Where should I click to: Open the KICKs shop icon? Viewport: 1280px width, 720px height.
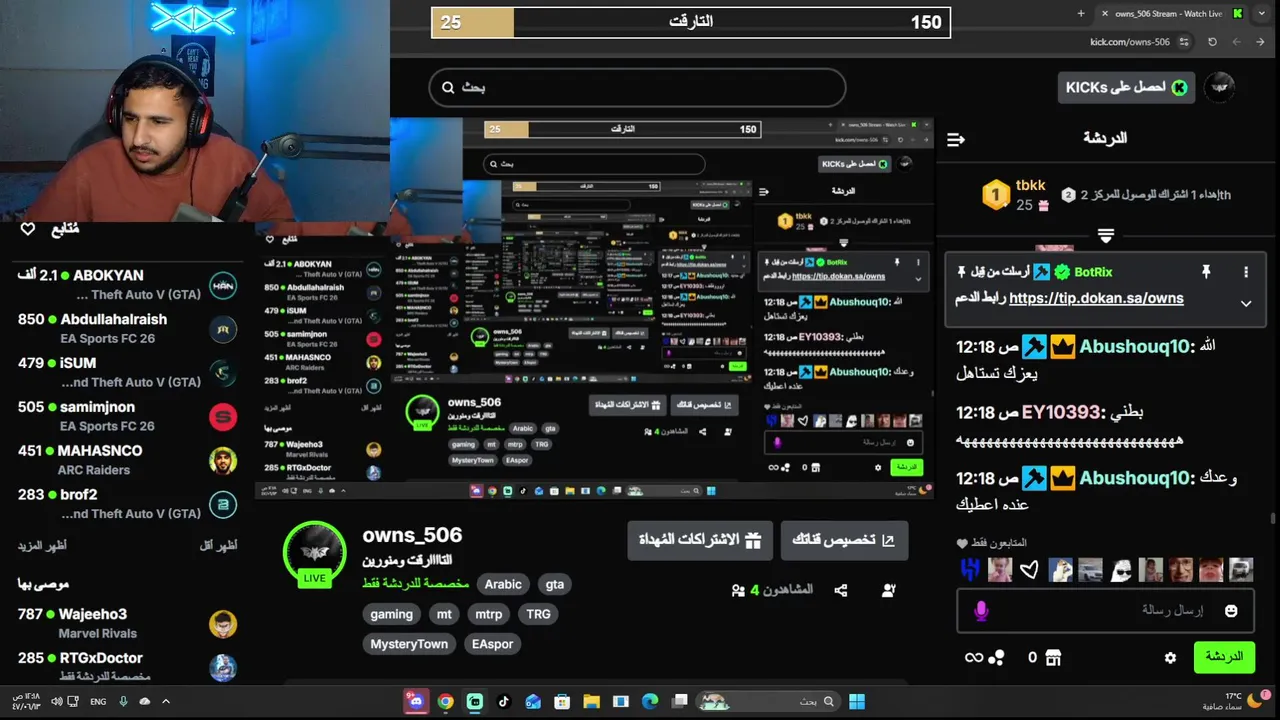[1052, 657]
